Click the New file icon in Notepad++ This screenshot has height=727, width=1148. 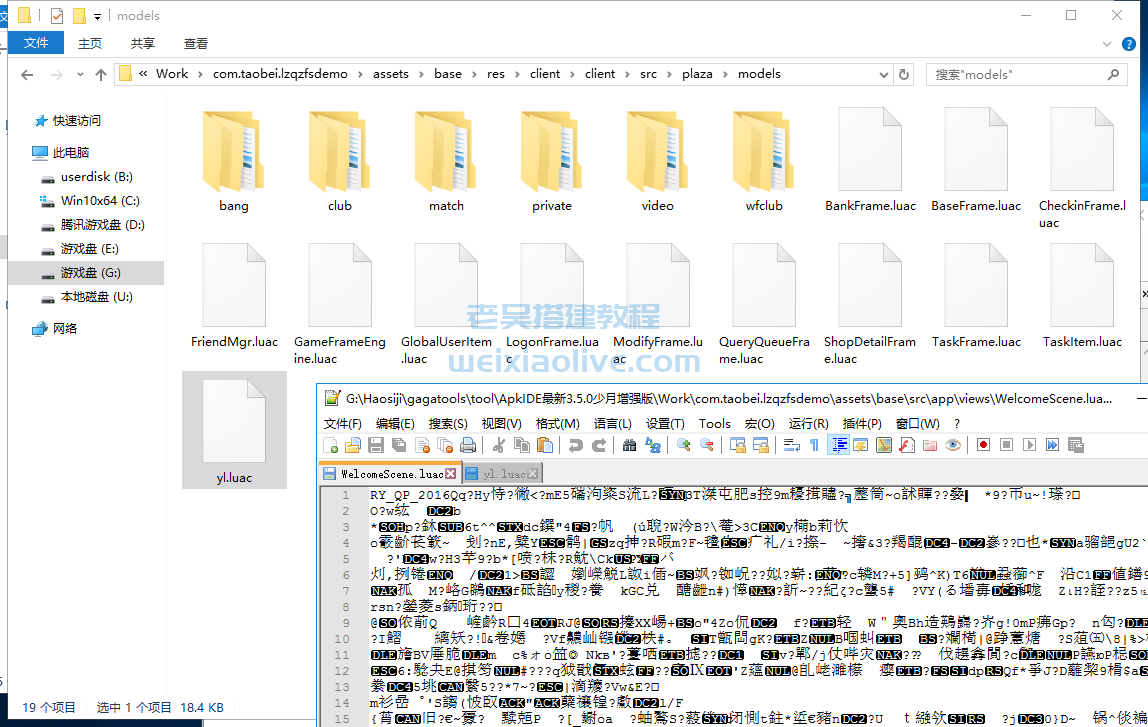[331, 445]
